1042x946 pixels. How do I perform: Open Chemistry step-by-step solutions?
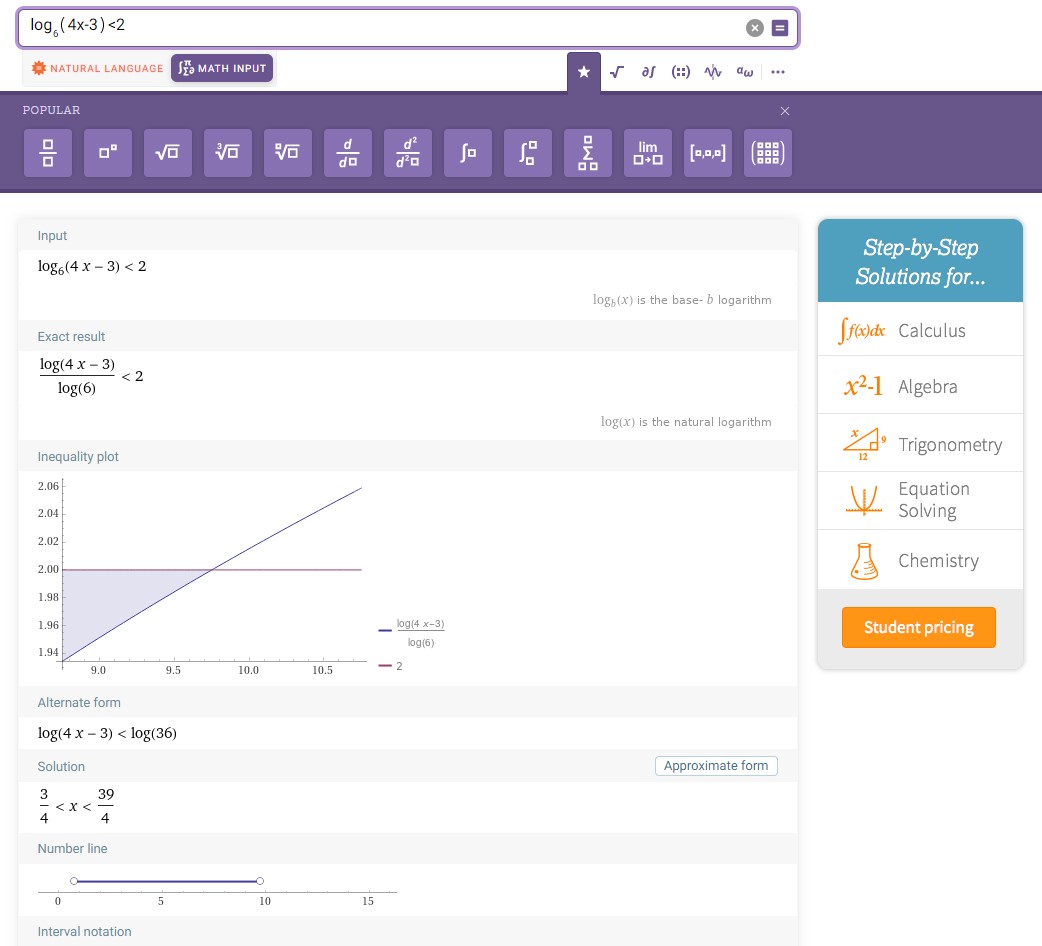pyautogui.click(x=920, y=560)
